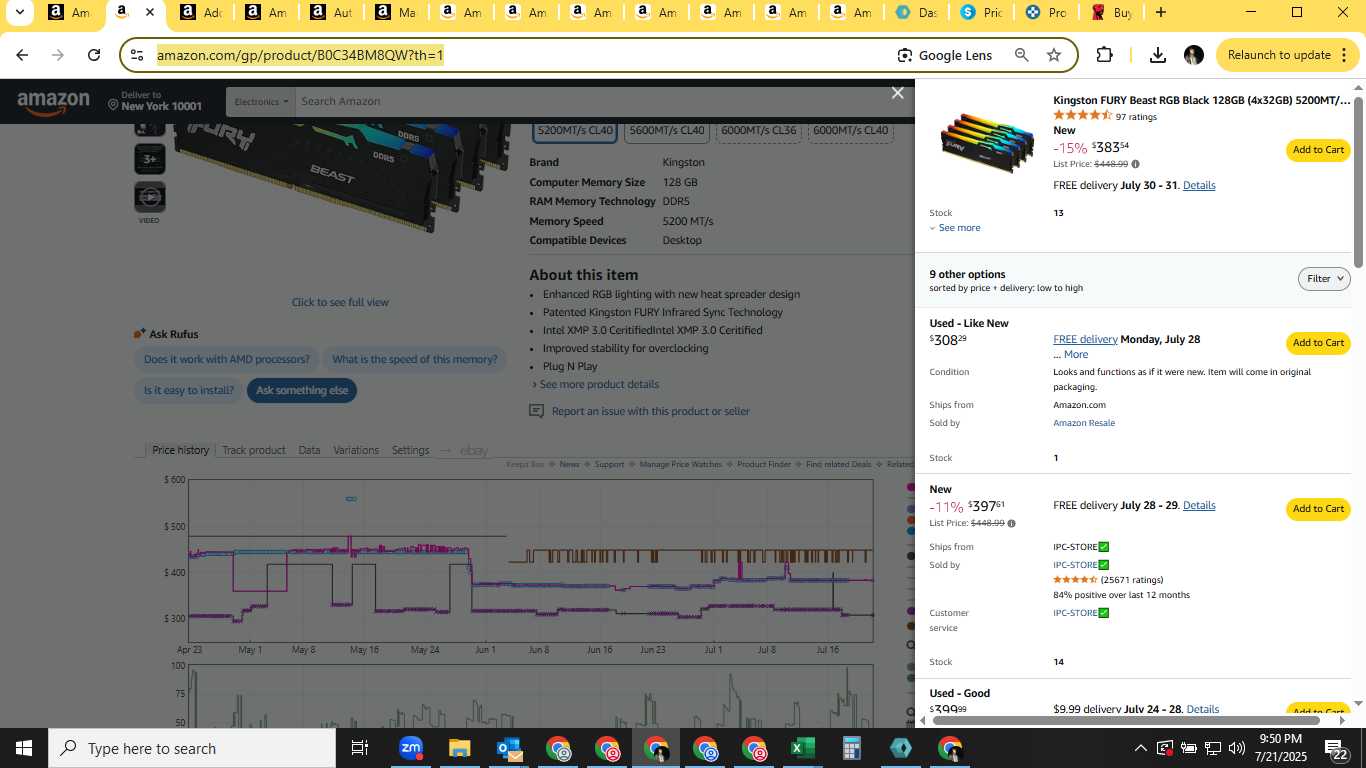Add Used - Like New offer to cart

pos(1318,343)
